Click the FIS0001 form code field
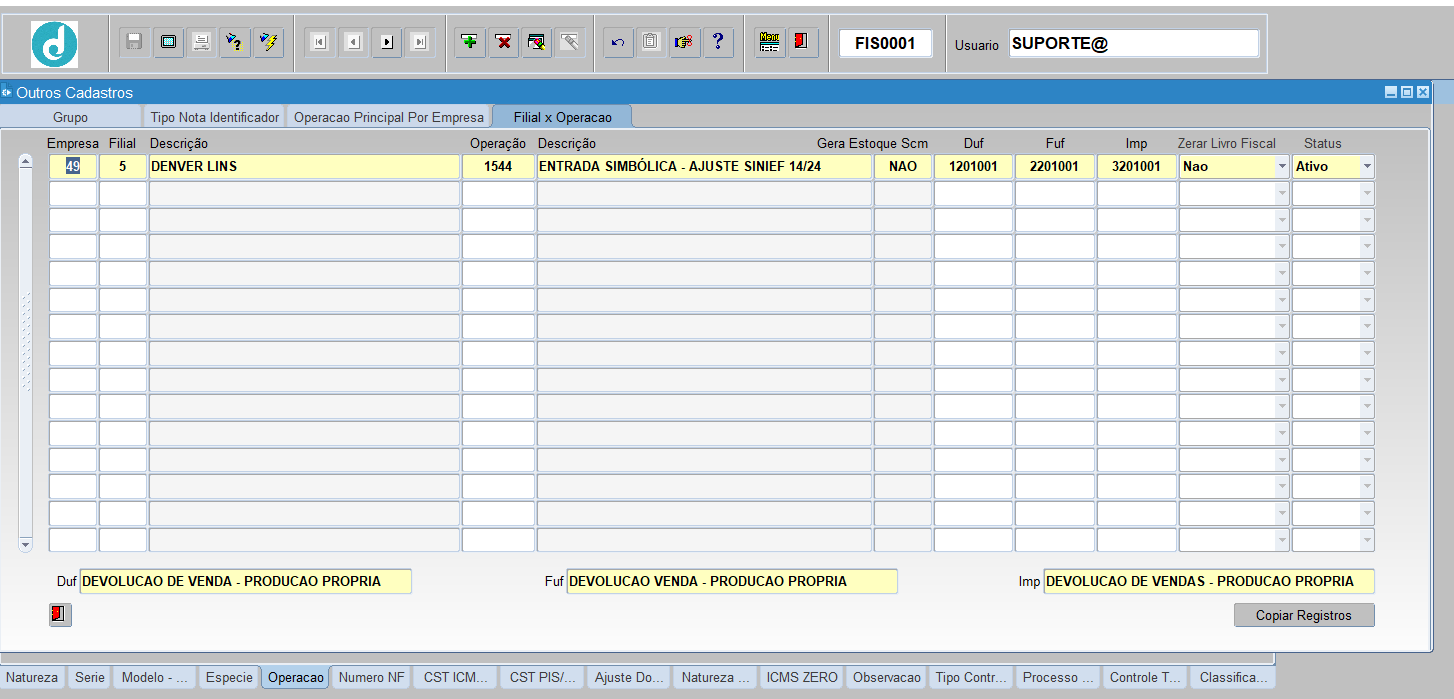 (x=885, y=43)
